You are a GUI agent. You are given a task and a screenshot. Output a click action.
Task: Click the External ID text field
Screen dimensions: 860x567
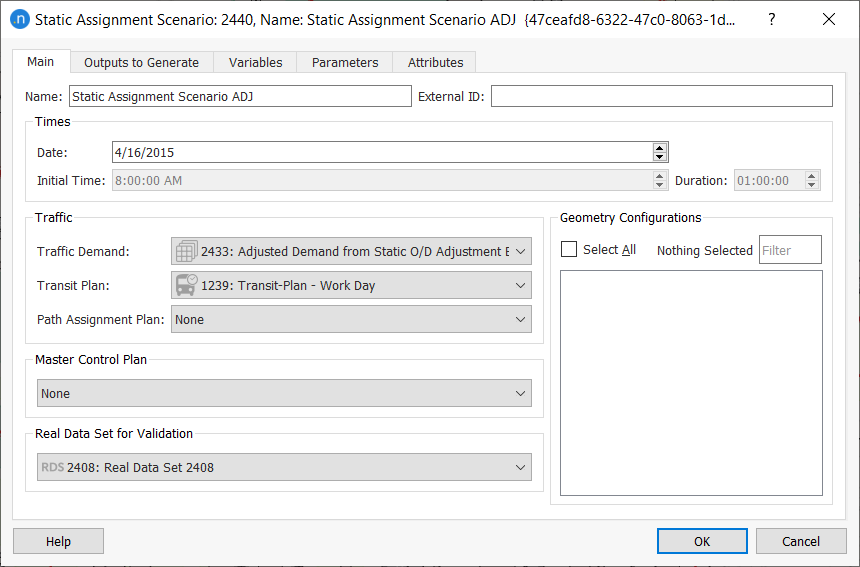(661, 96)
